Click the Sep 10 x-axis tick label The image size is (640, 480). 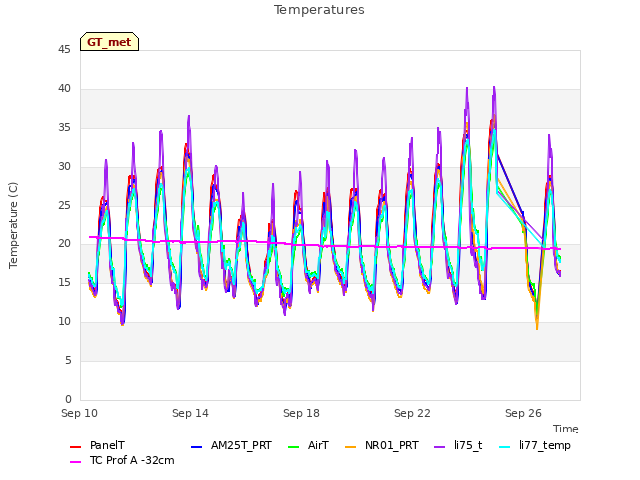80,413
